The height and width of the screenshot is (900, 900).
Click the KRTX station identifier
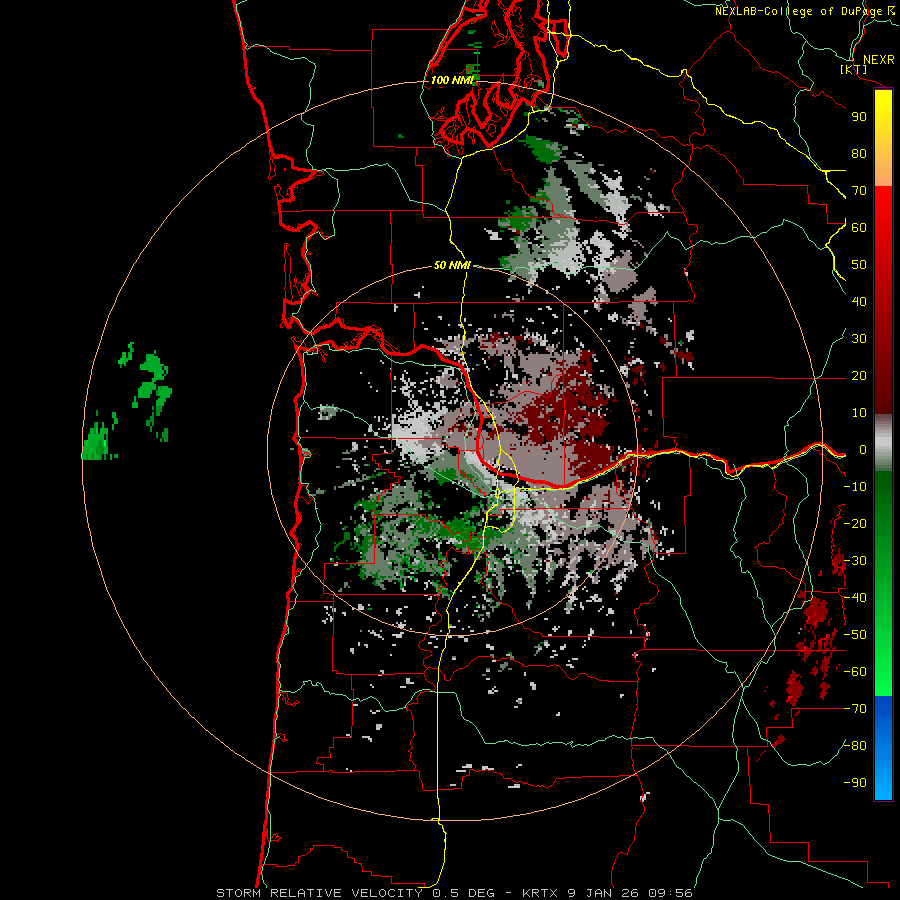[x=542, y=893]
